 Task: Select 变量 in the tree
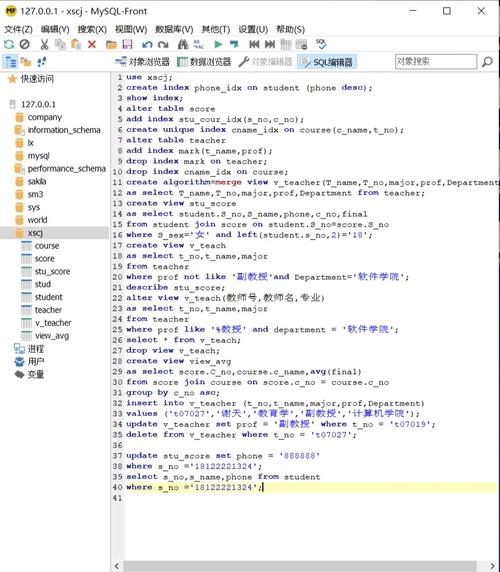click(x=36, y=374)
